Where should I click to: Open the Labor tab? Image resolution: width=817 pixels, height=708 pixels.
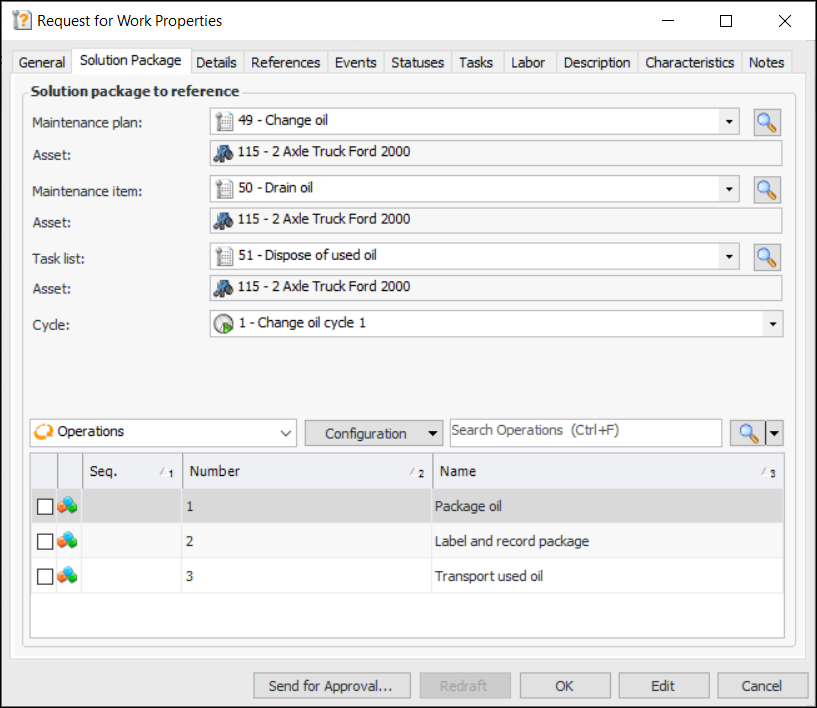528,63
